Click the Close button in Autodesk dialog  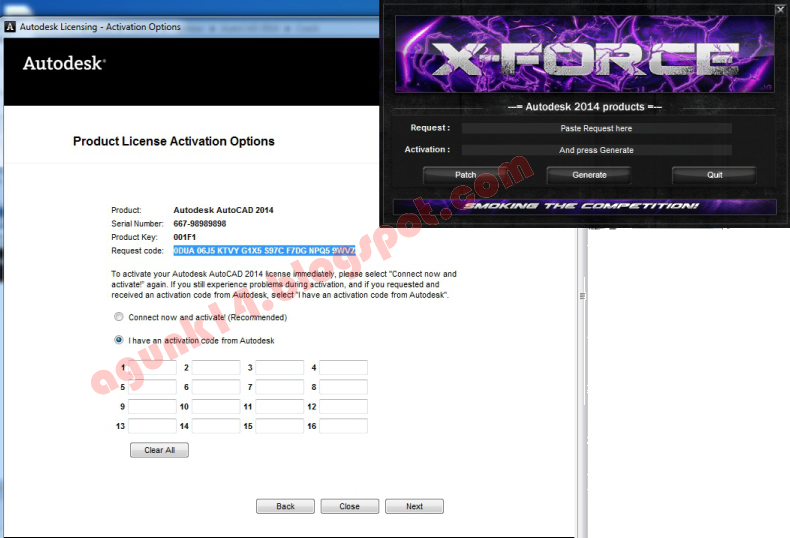point(350,506)
